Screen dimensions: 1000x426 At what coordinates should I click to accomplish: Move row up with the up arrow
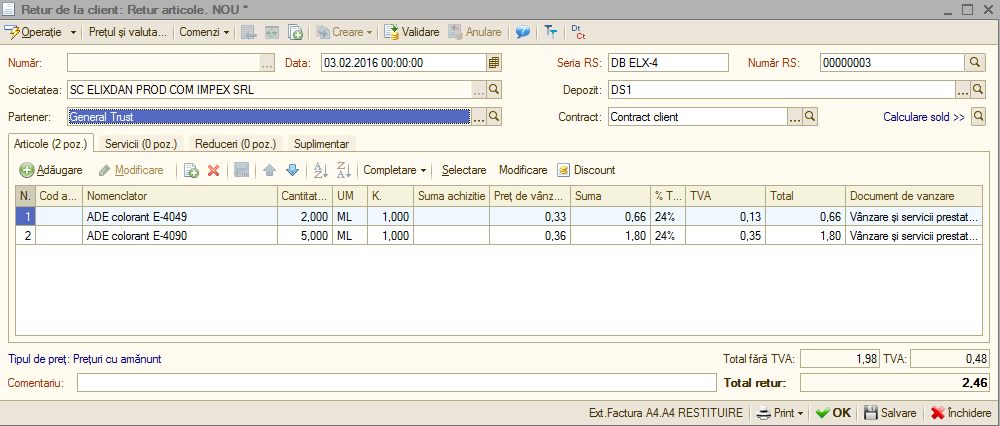pyautogui.click(x=270, y=170)
